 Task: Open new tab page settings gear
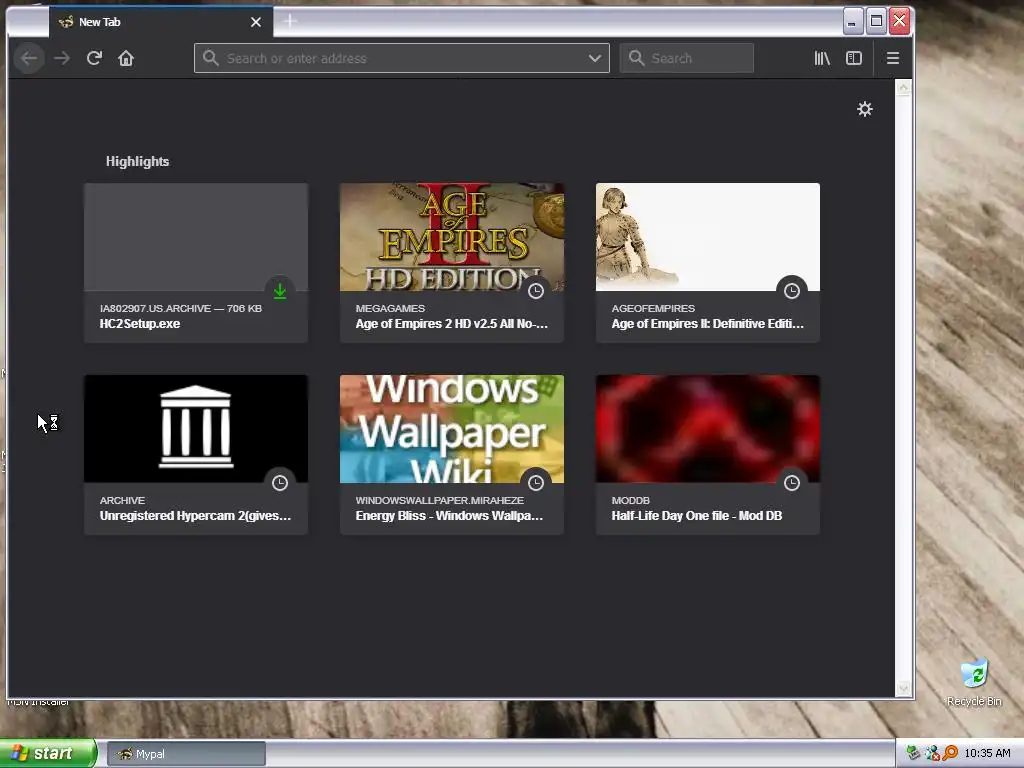[865, 109]
